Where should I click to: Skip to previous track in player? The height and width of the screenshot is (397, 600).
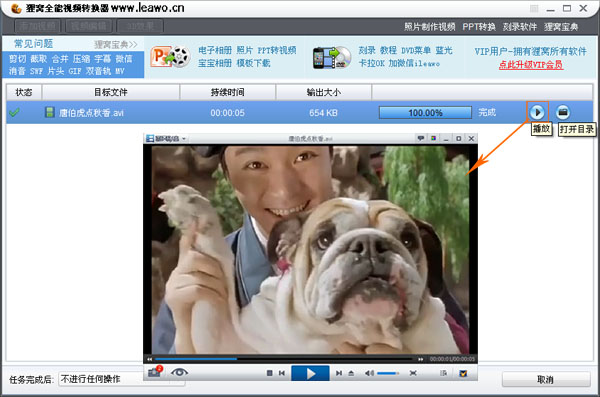(x=282, y=373)
